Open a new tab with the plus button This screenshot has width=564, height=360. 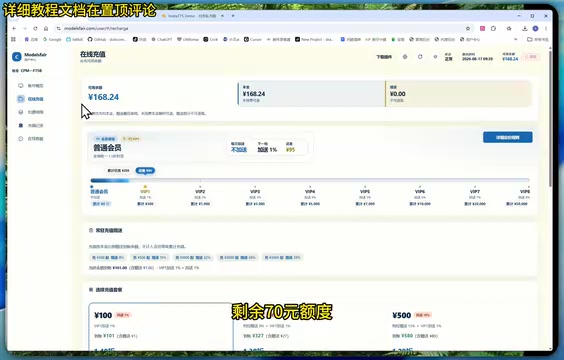tap(233, 16)
